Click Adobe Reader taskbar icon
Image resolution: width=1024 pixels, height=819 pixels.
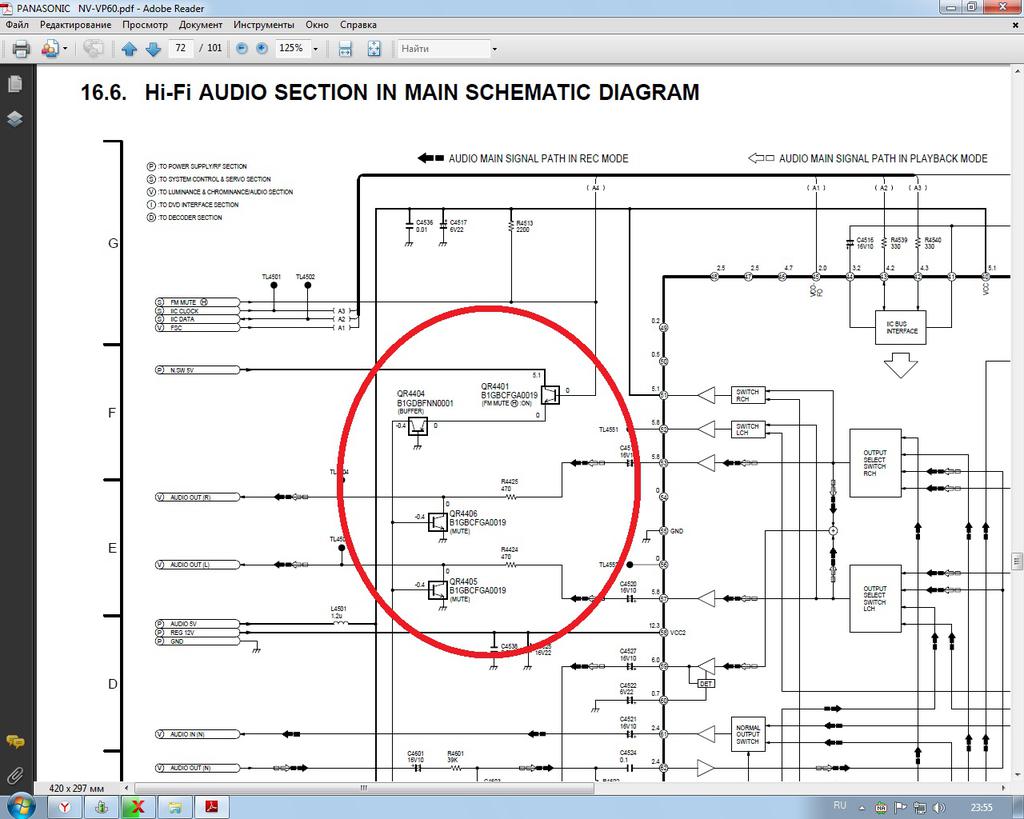[x=212, y=807]
